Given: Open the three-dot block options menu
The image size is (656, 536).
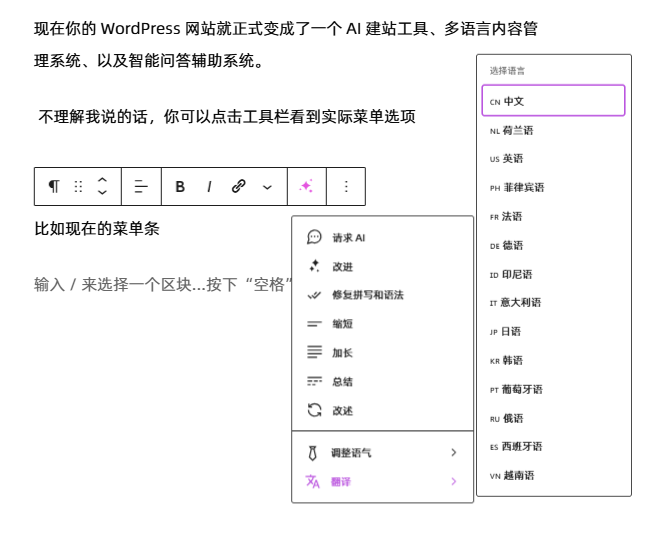Looking at the screenshot, I should (346, 187).
